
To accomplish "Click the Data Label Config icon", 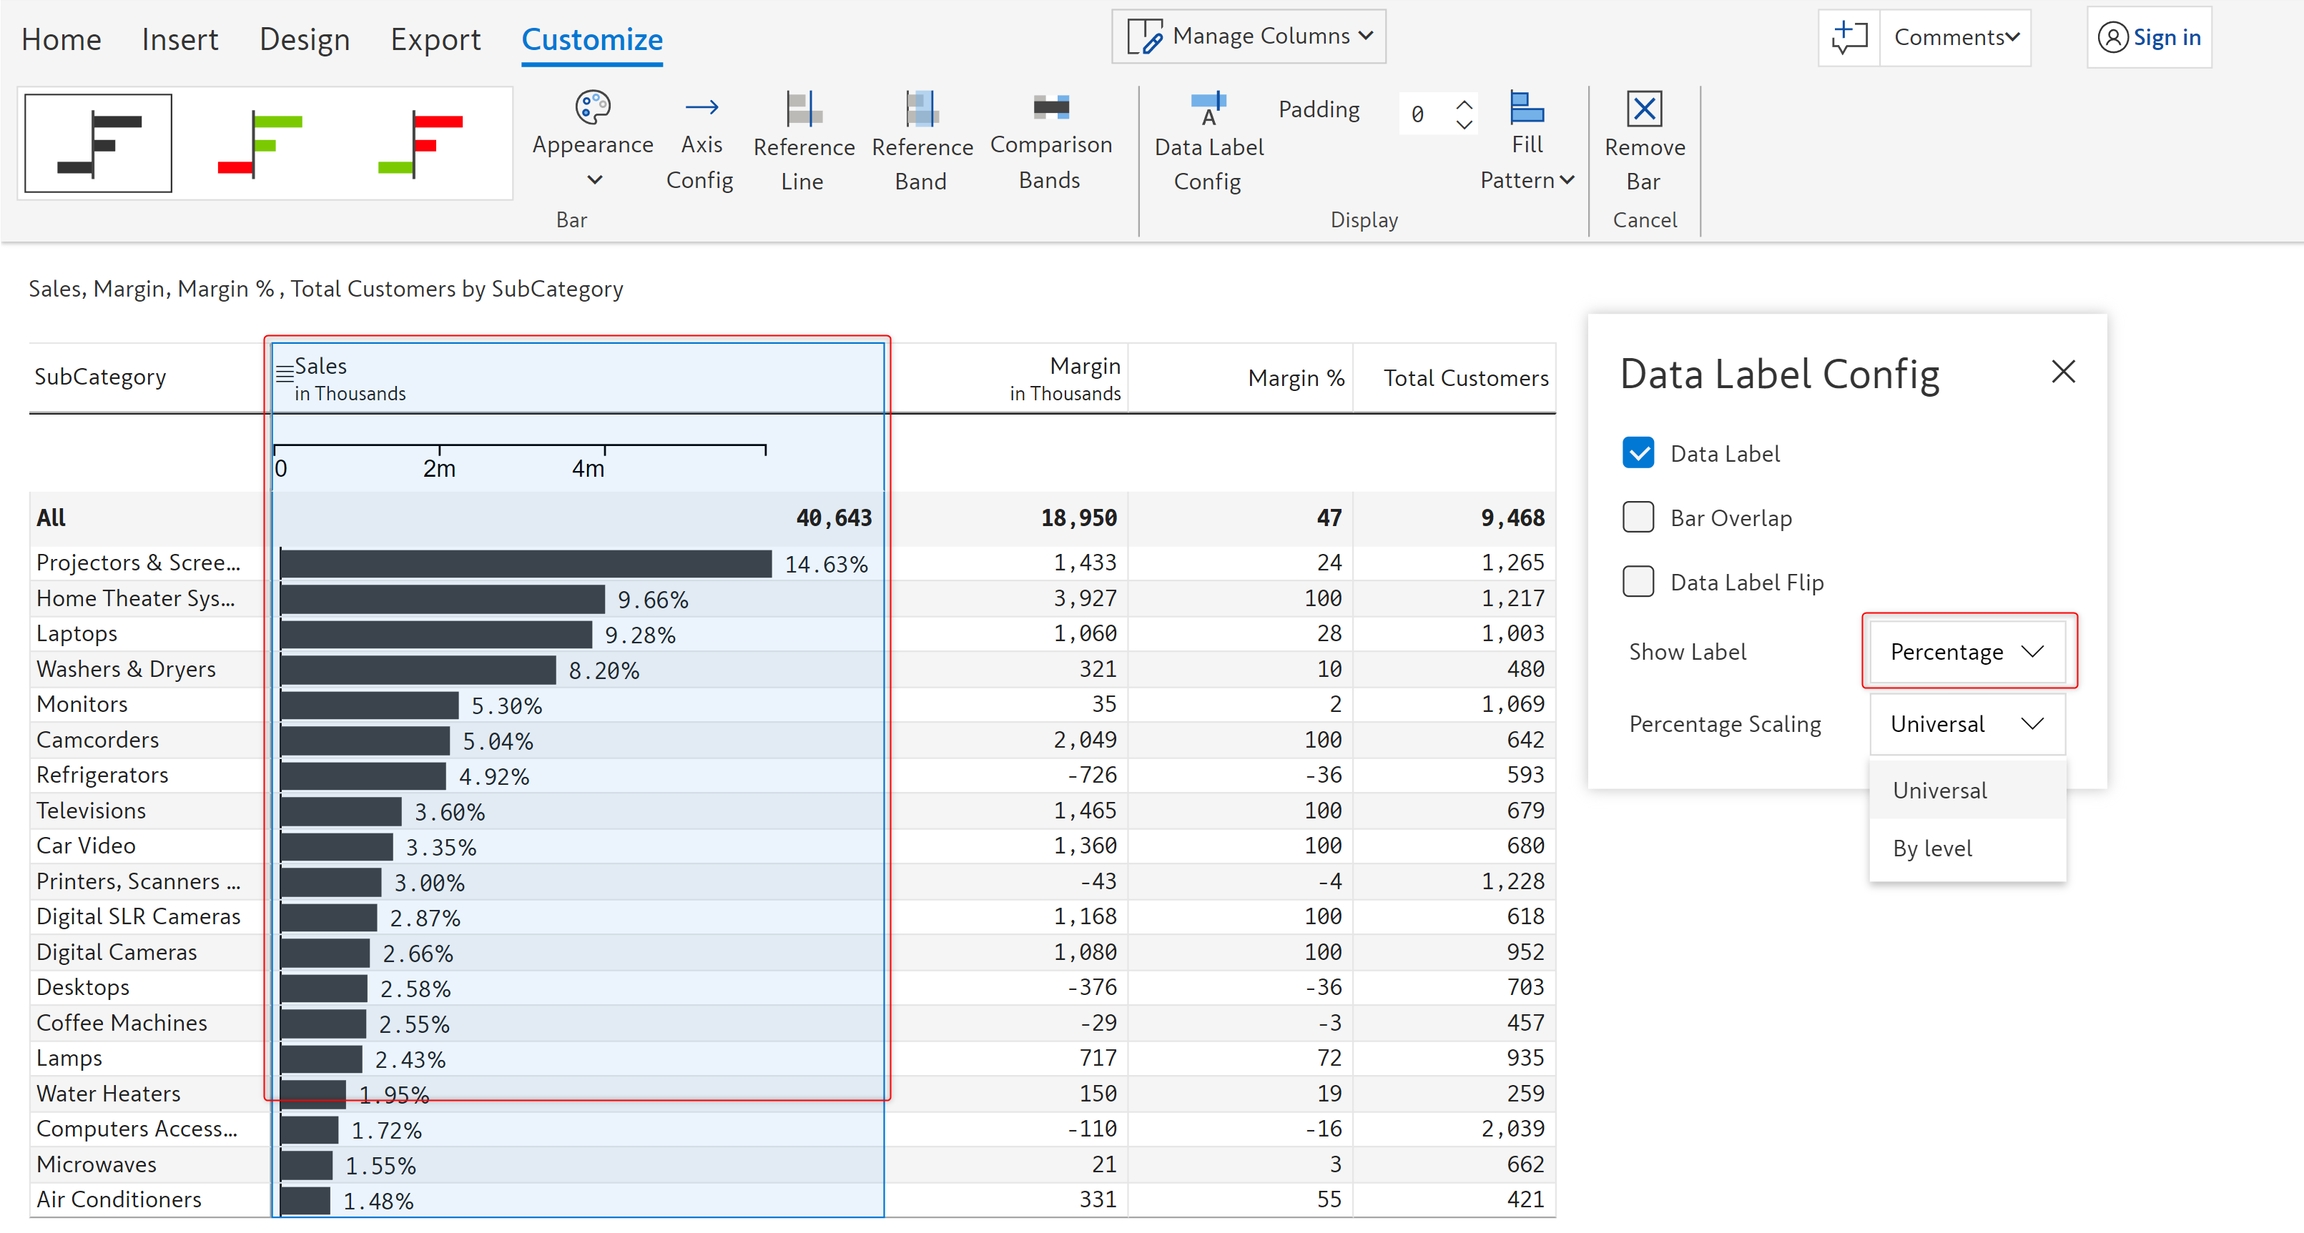I will tap(1208, 109).
